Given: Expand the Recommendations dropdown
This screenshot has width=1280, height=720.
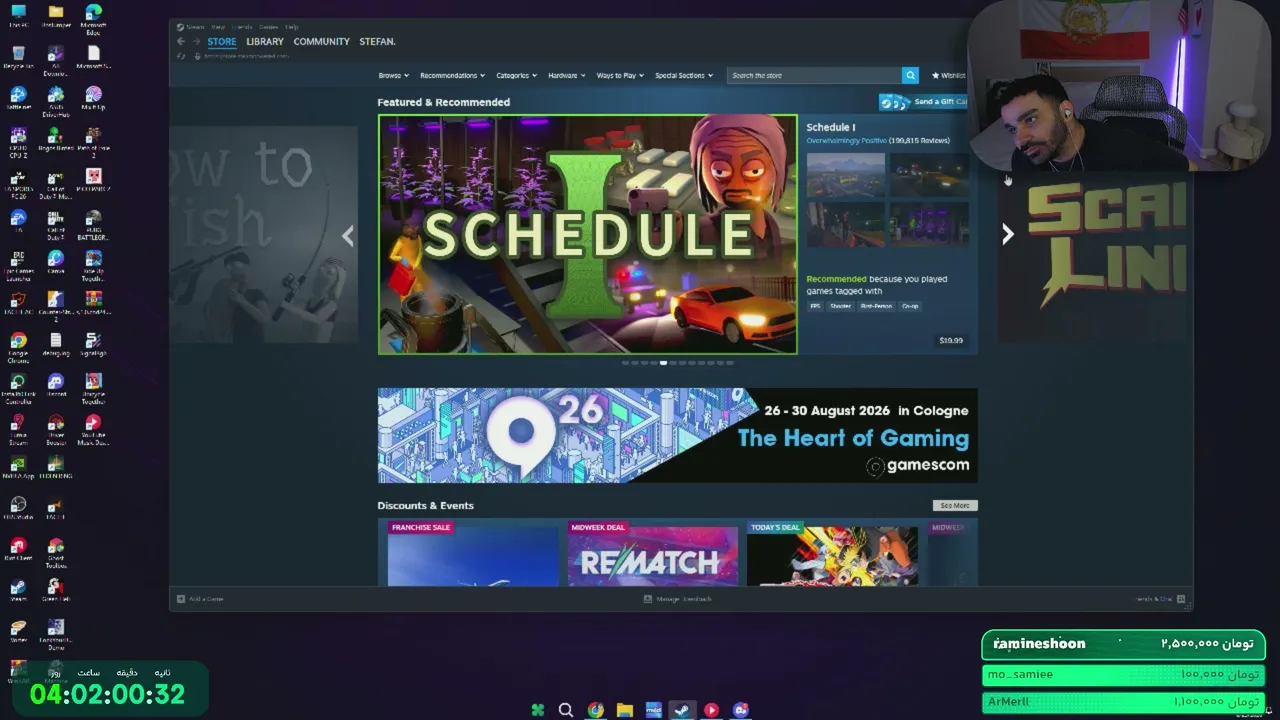Looking at the screenshot, I should point(452,75).
